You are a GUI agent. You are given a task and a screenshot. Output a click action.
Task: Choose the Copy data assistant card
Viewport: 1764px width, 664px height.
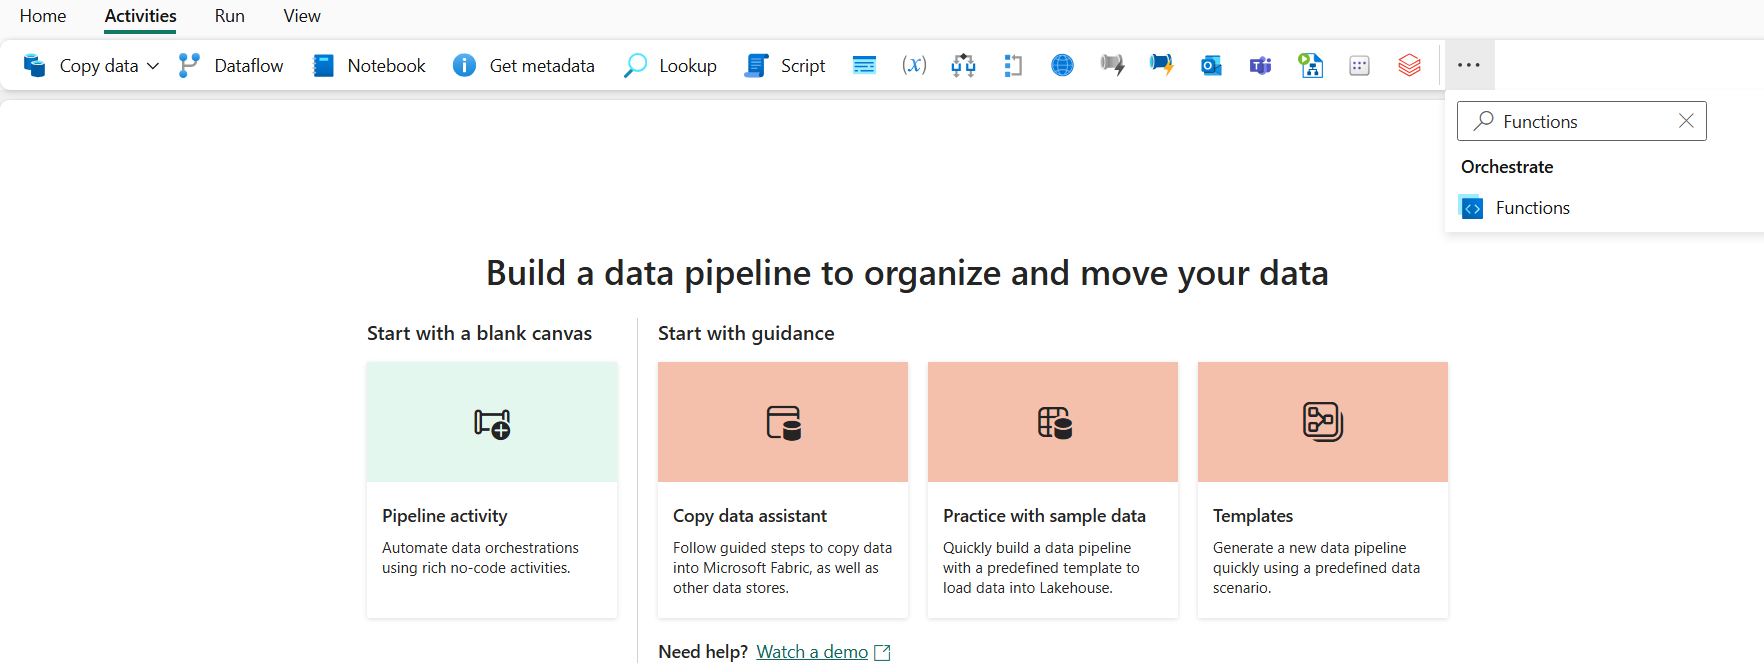coord(782,489)
